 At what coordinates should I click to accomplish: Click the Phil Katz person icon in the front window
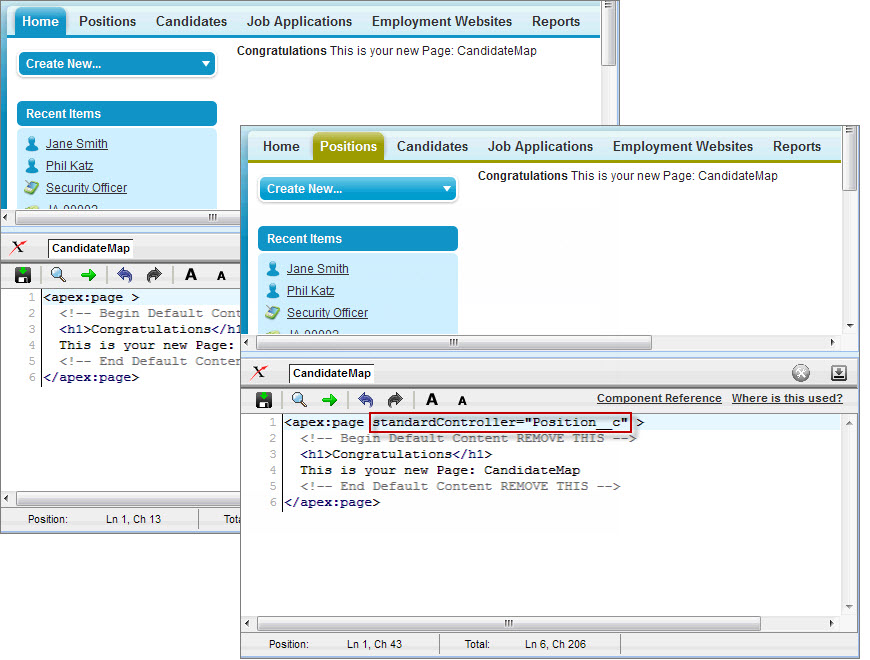point(273,291)
